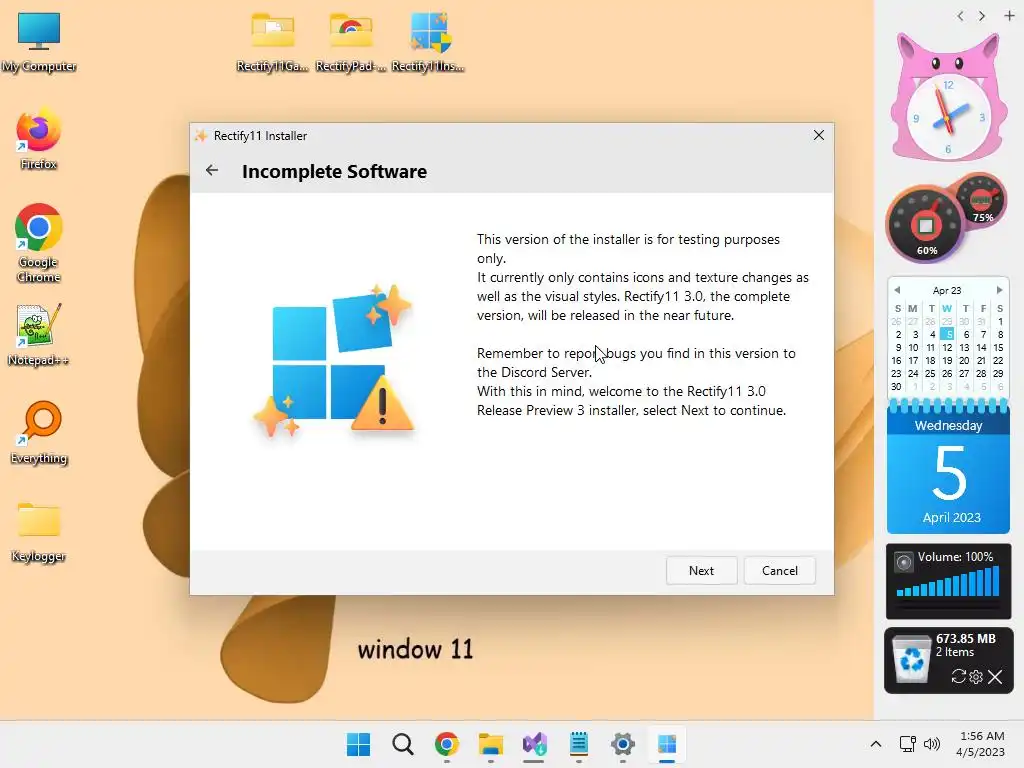Image resolution: width=1024 pixels, height=768 pixels.
Task: Close the Rectify11 Installer window
Action: 818,135
